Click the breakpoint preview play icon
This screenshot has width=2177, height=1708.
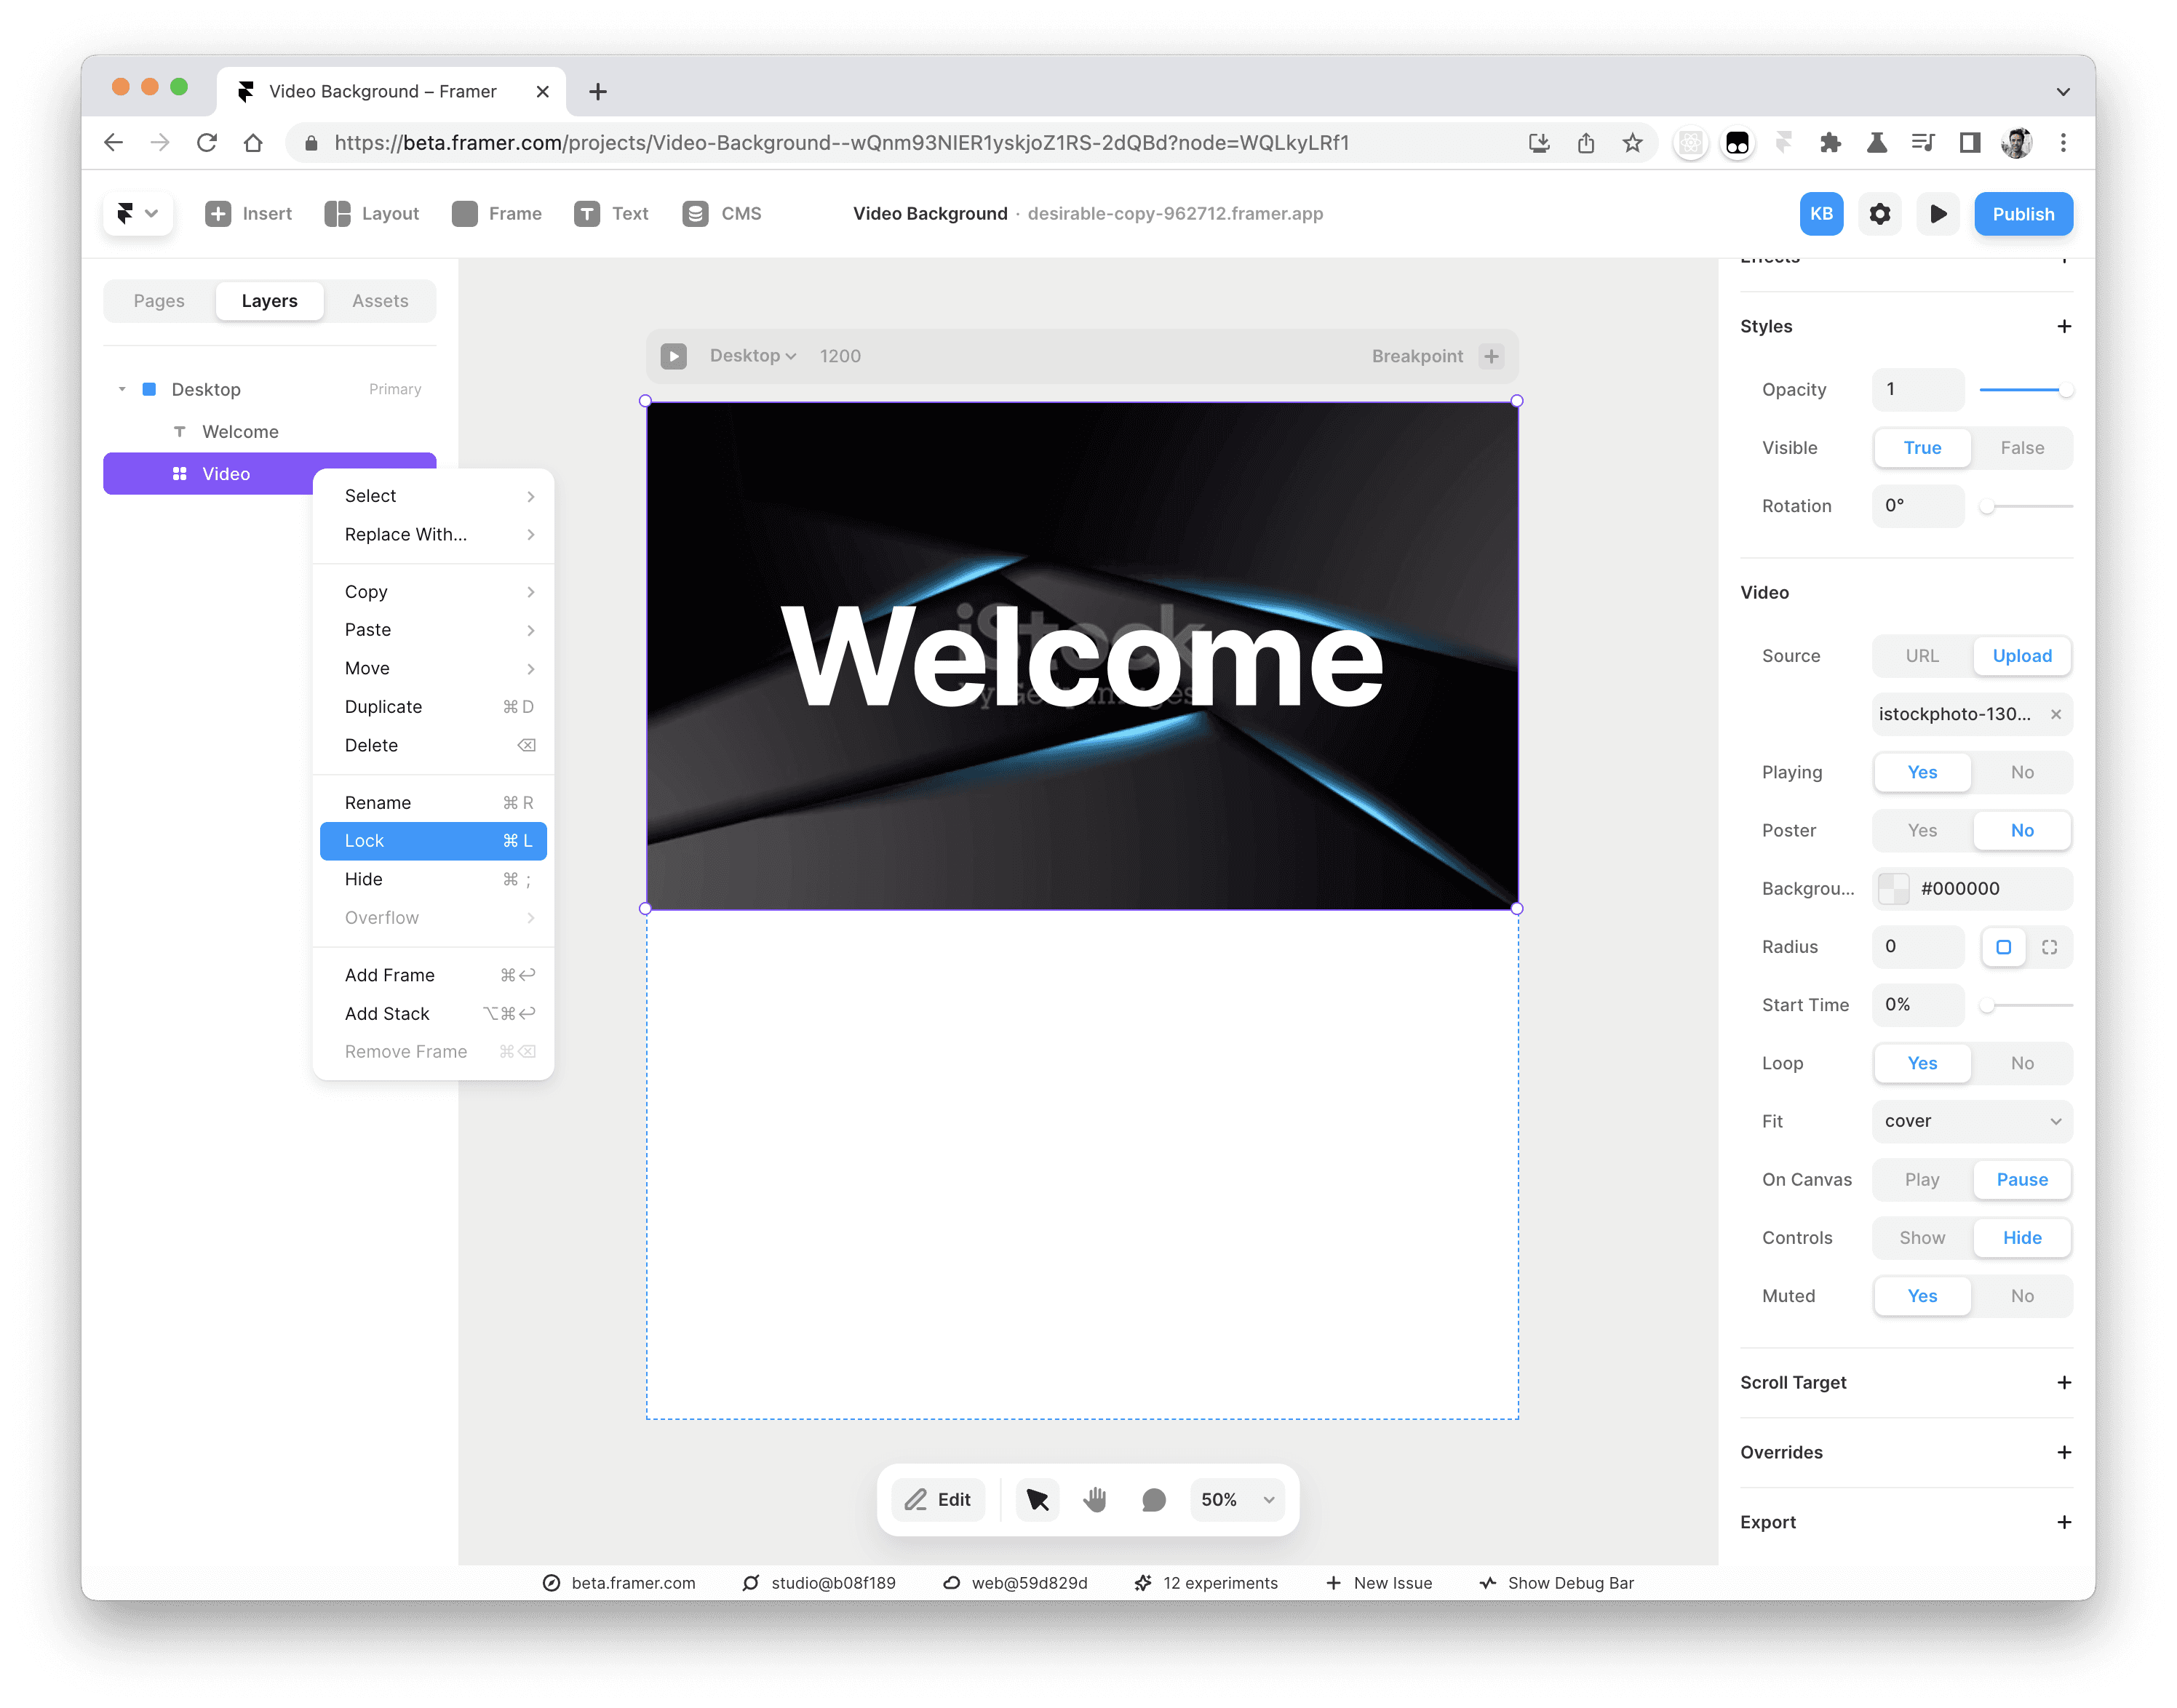(x=673, y=356)
